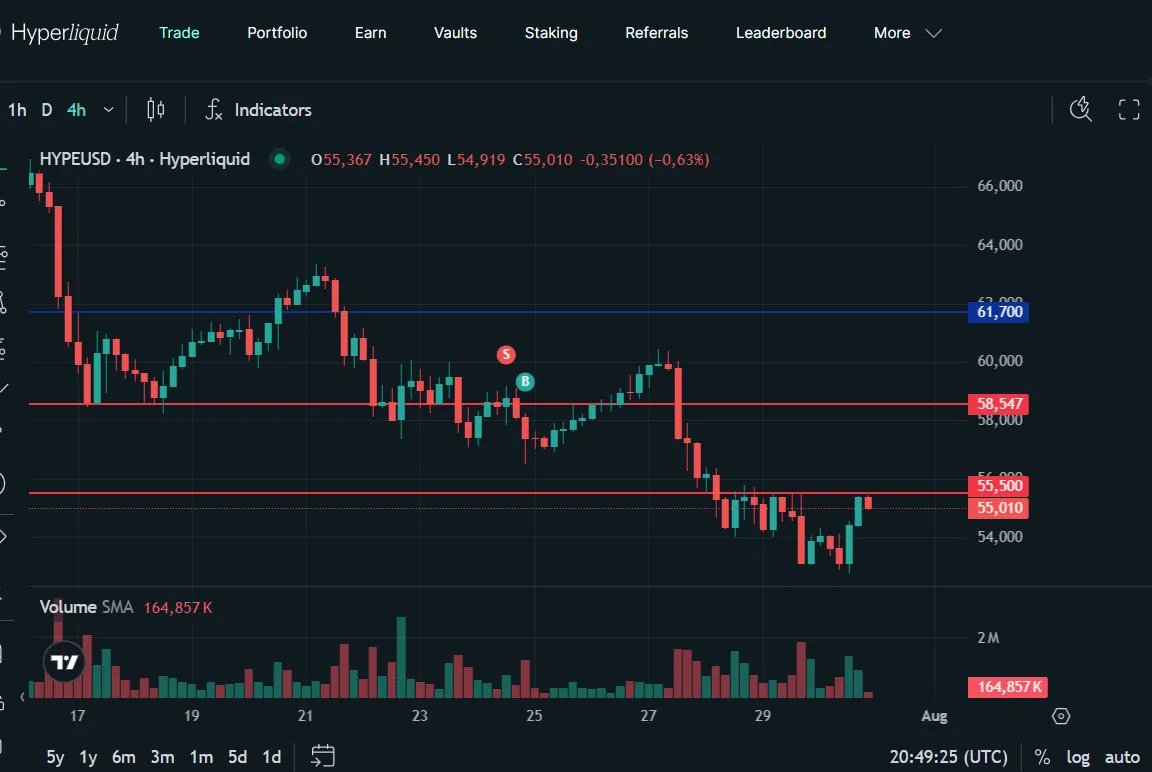Open the Vaults page

click(455, 33)
